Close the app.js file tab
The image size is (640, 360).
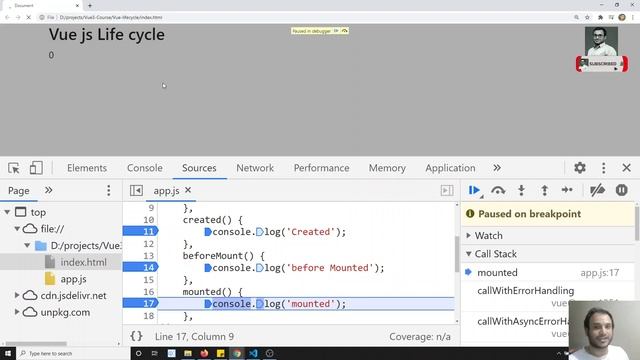pos(188,190)
